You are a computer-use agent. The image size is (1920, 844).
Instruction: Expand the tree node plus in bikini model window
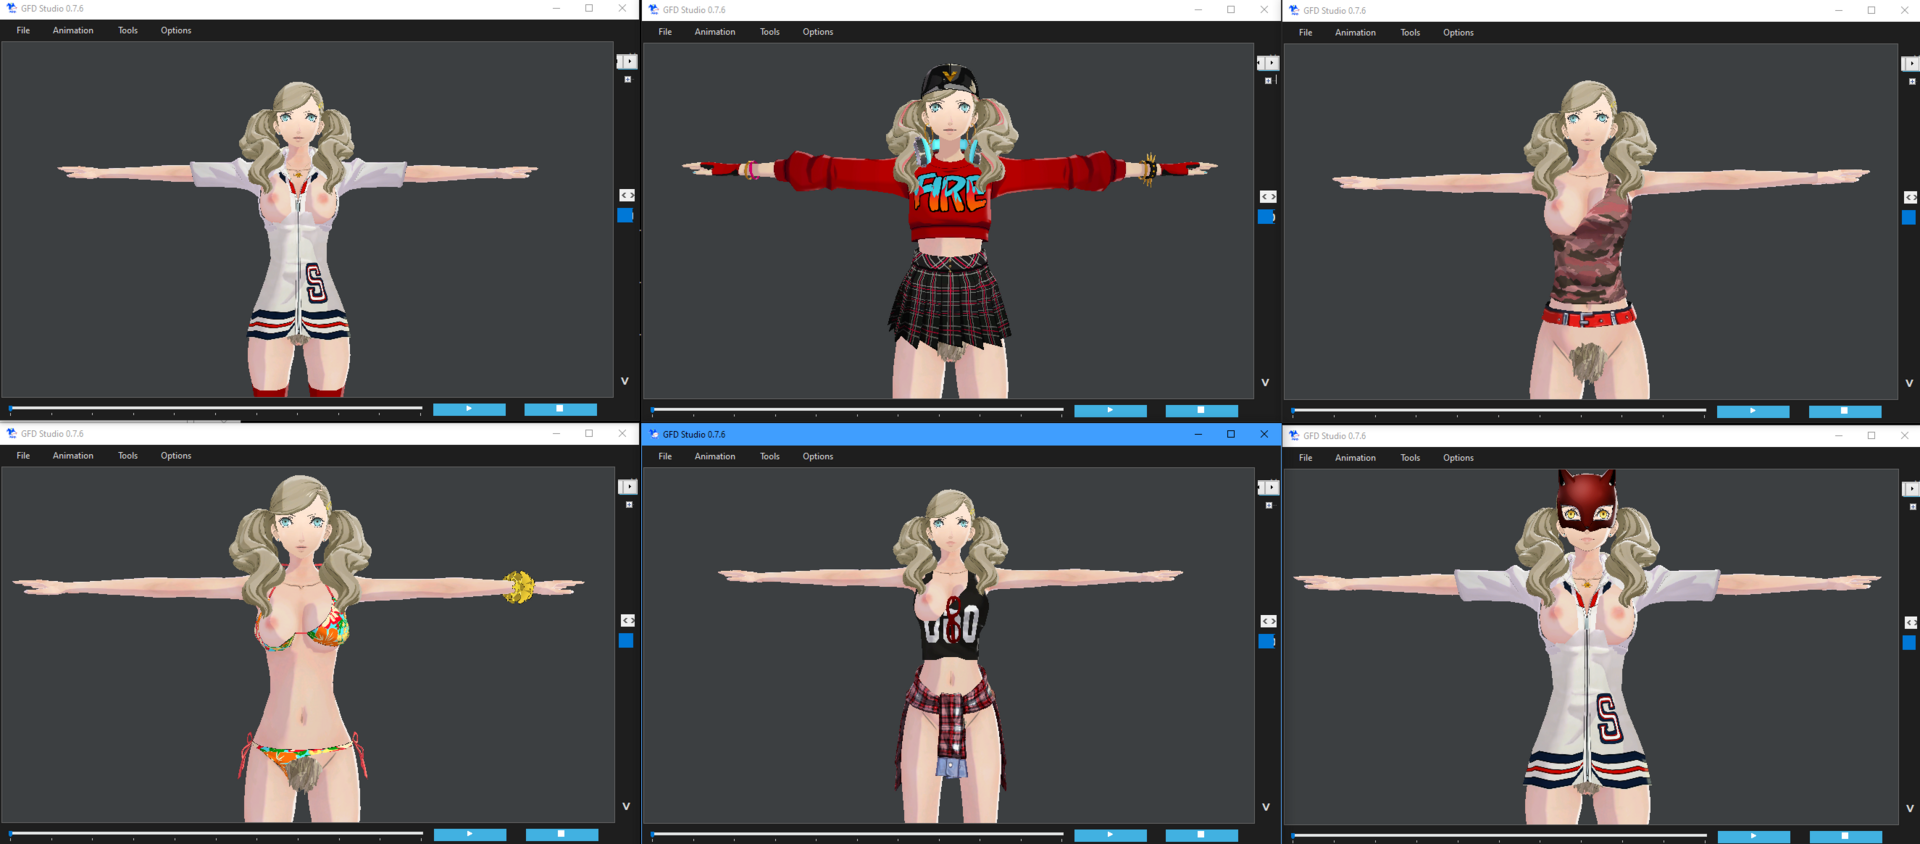point(629,505)
